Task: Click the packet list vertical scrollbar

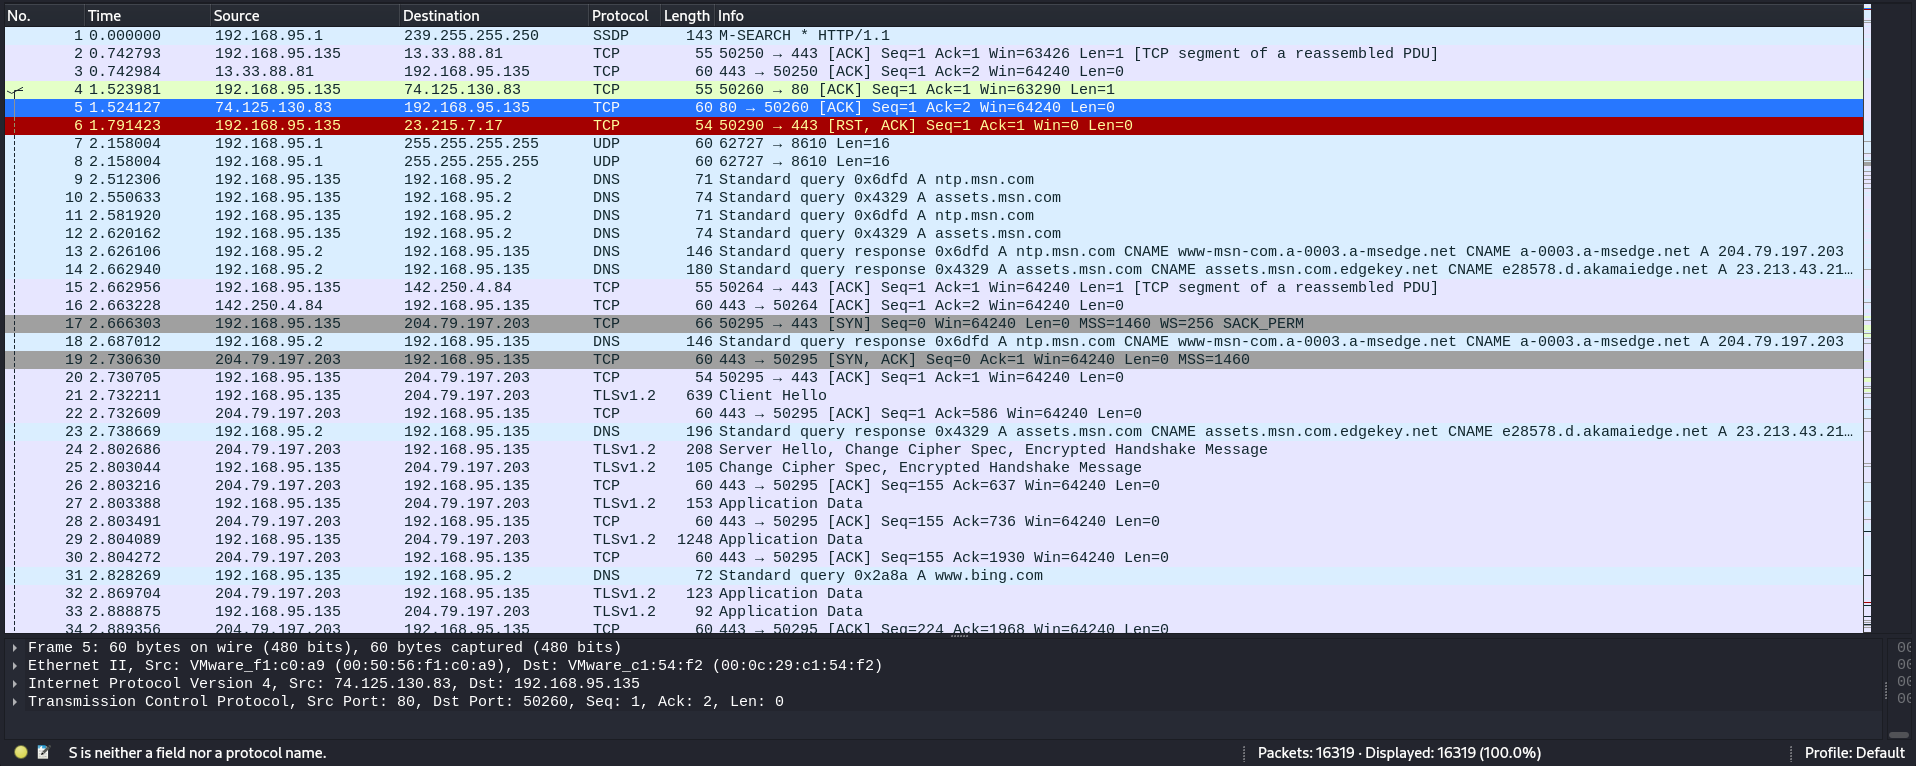Action: pyautogui.click(x=1867, y=320)
